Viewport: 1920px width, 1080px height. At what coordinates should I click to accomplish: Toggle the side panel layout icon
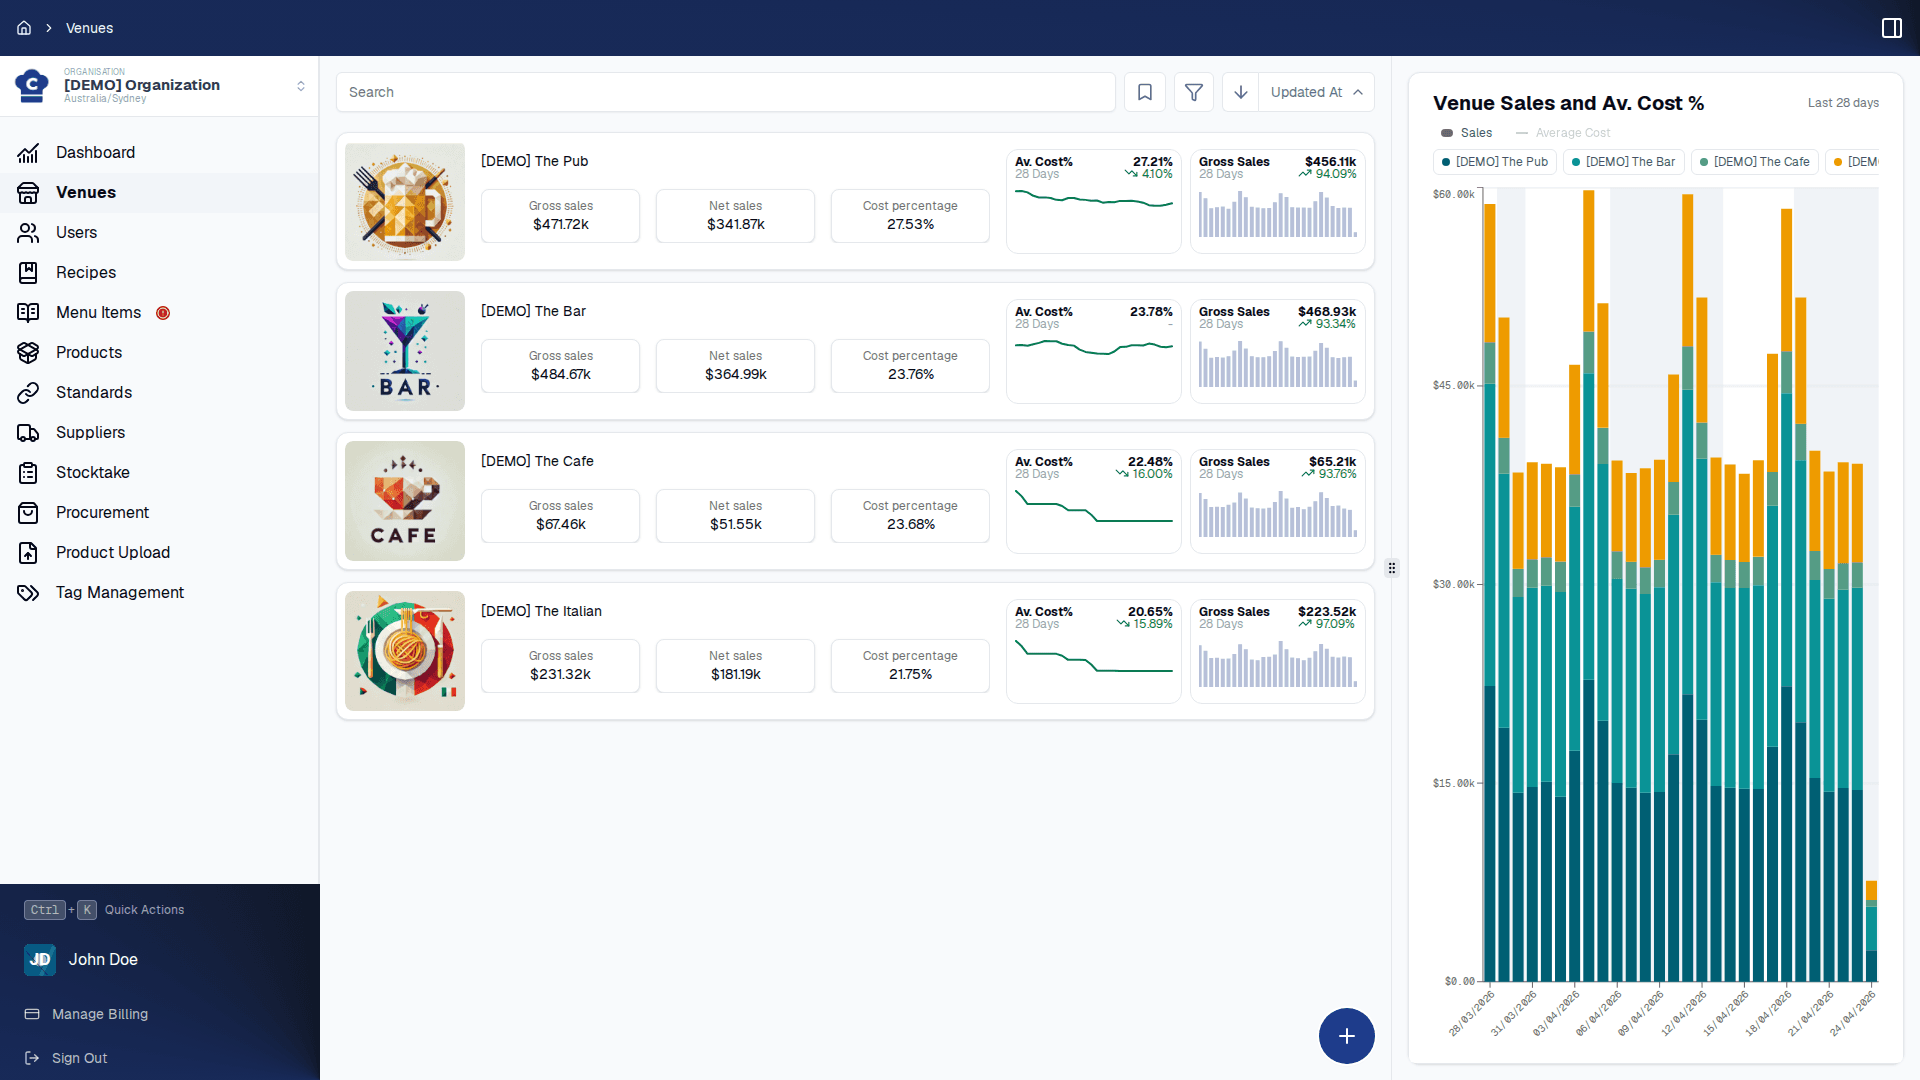[x=1891, y=28]
